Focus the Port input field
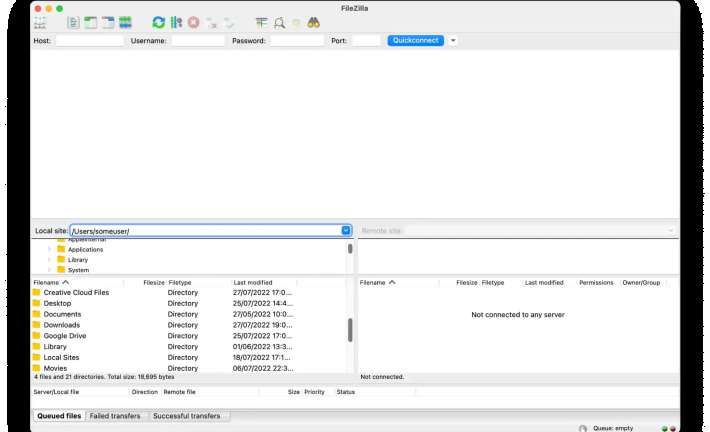The width and height of the screenshot is (710, 432). click(365, 41)
